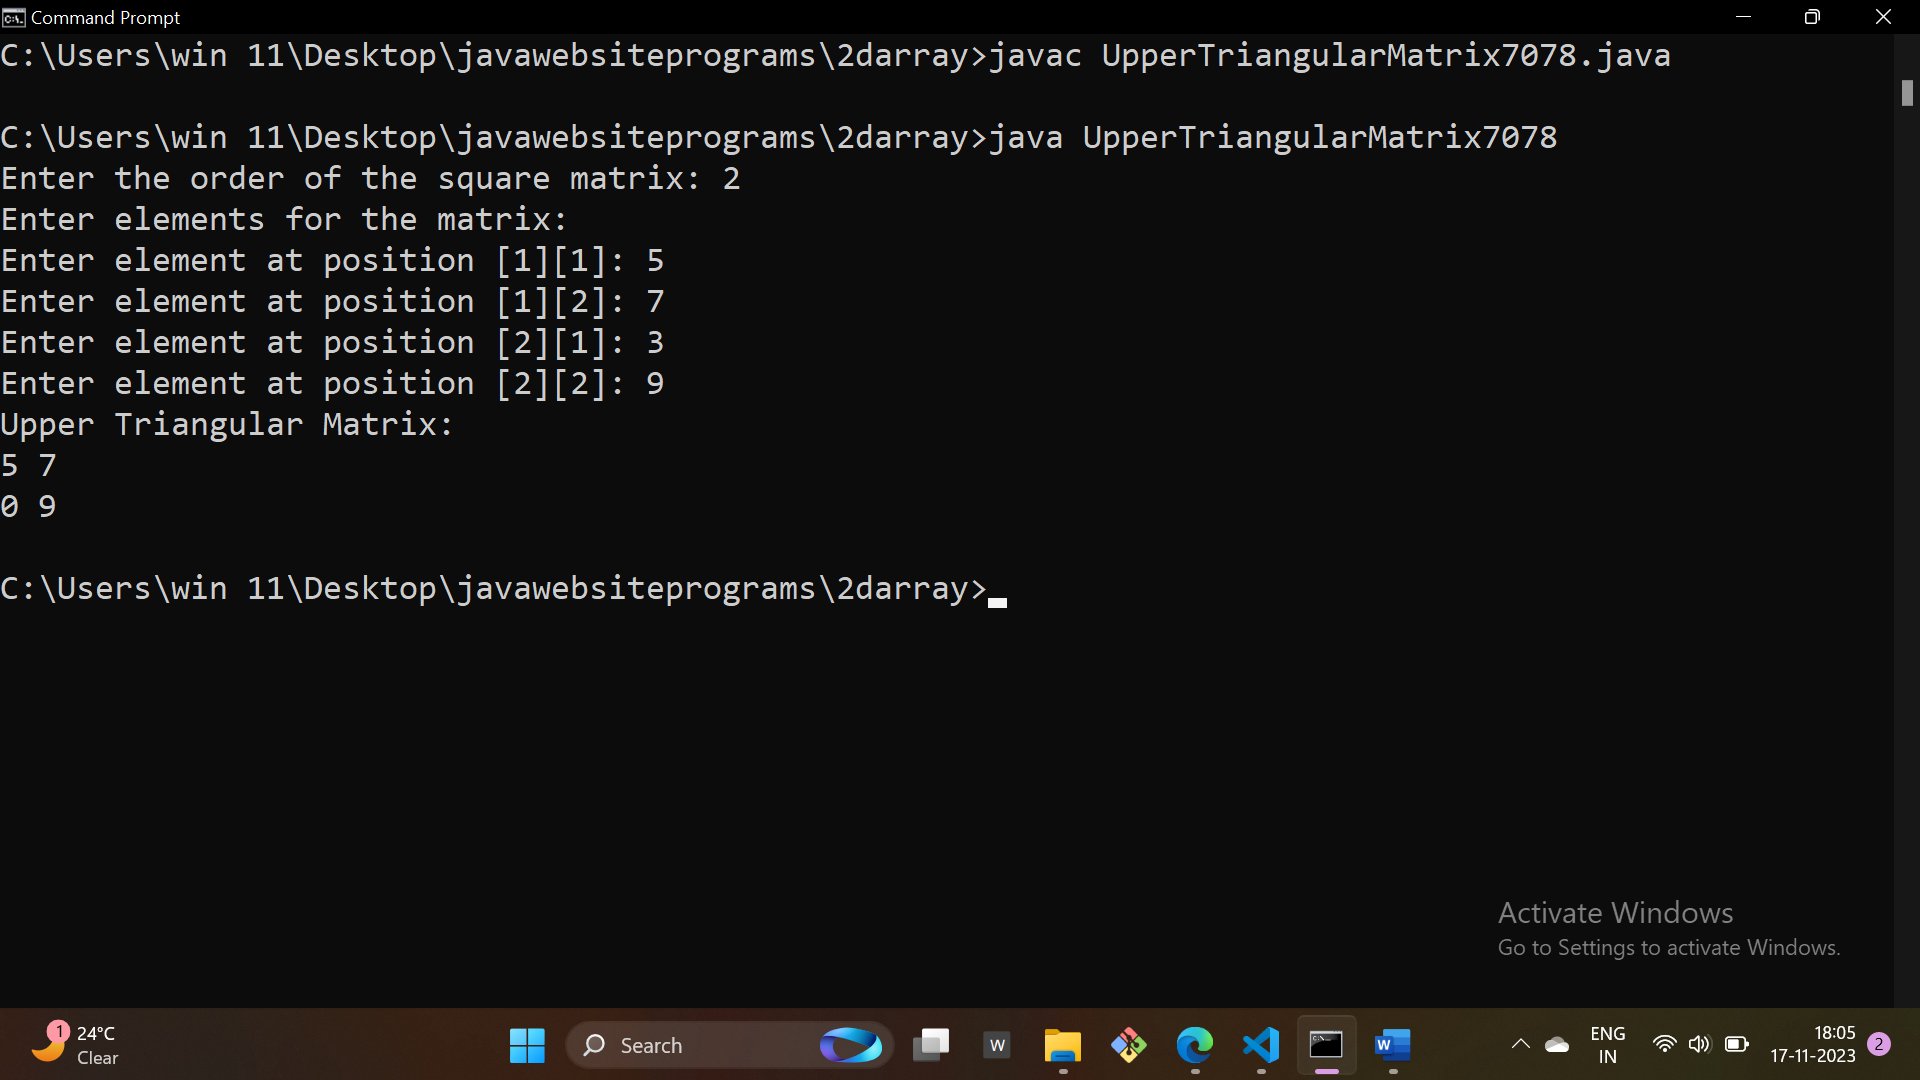Click the vertical scrollbar thumb in the console
The image size is (1920, 1080).
pos(1907,93)
